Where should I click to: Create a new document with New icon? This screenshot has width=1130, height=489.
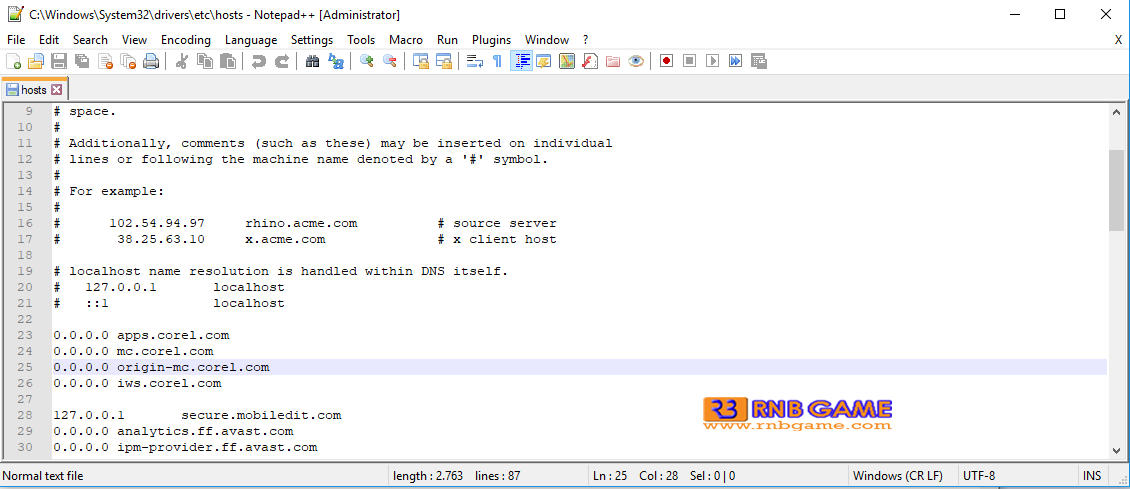pyautogui.click(x=13, y=61)
